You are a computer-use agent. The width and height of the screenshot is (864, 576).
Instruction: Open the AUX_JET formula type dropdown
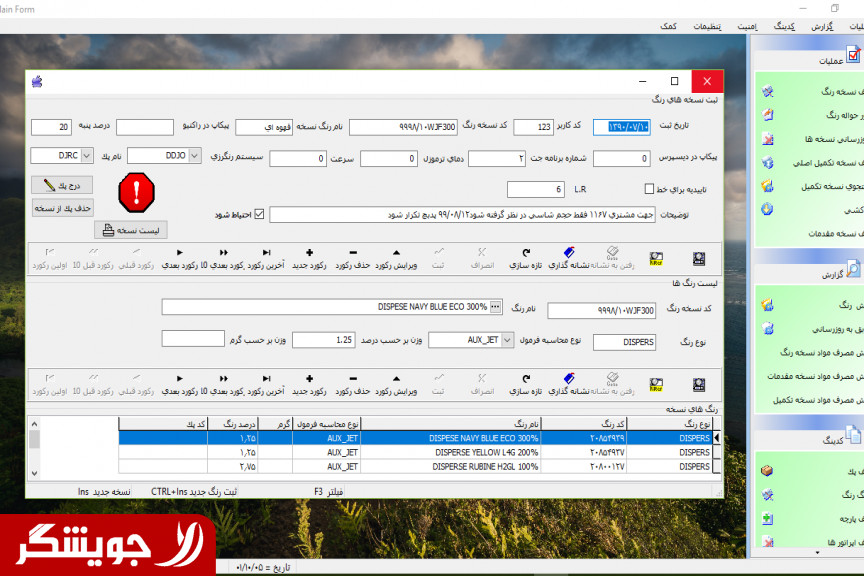pos(506,340)
